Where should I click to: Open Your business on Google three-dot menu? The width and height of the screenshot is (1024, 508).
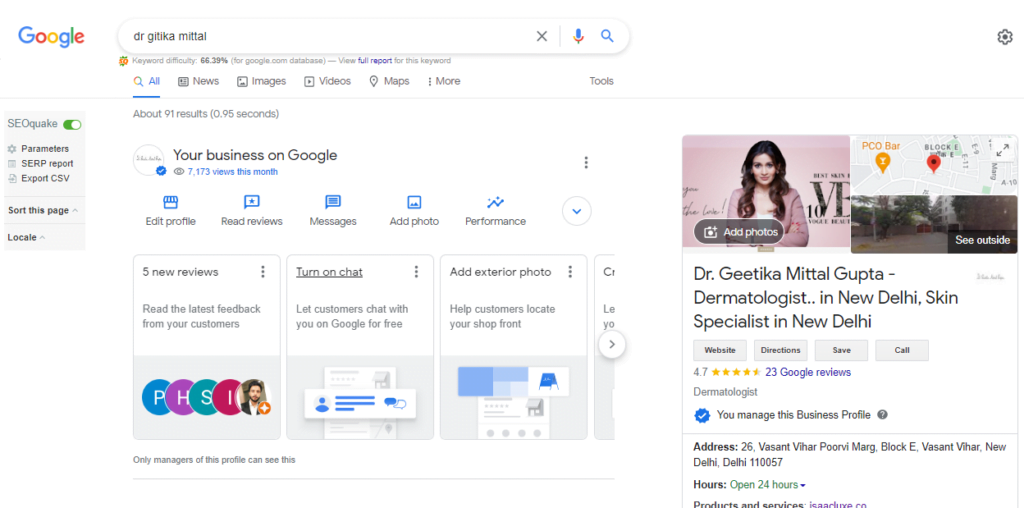[x=586, y=162]
